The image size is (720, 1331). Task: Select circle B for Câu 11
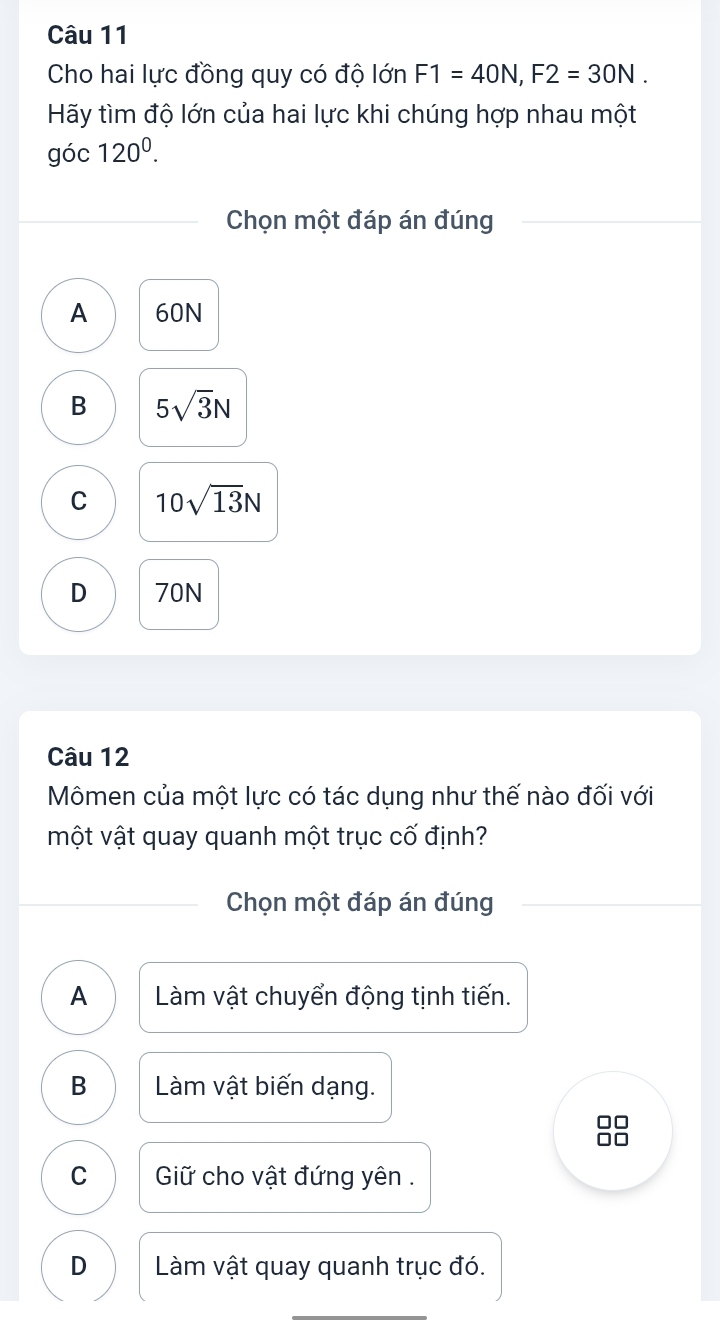[x=79, y=407]
